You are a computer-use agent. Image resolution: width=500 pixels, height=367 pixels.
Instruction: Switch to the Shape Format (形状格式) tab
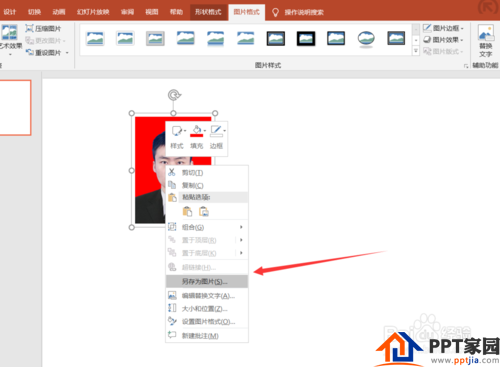click(208, 12)
